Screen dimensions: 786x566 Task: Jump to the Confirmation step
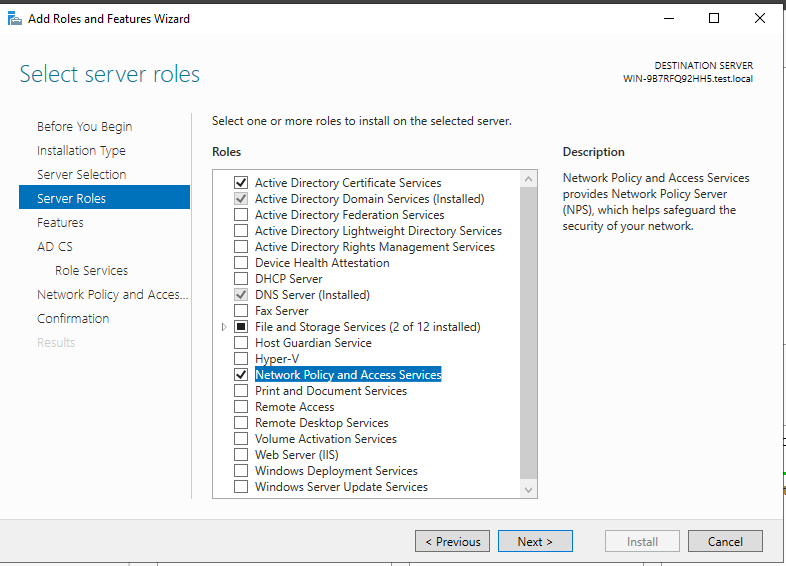click(x=73, y=319)
